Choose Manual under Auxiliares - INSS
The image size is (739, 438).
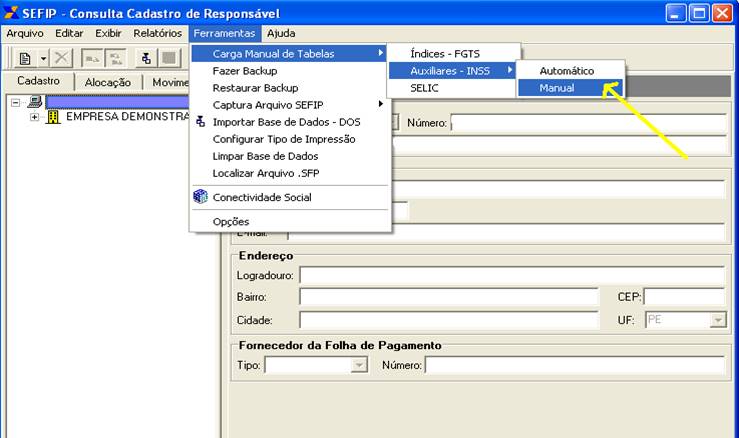click(x=557, y=88)
